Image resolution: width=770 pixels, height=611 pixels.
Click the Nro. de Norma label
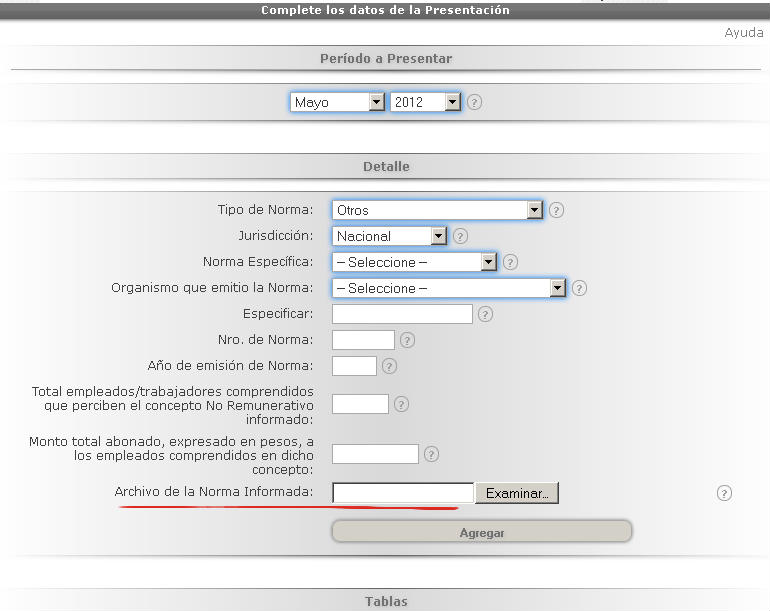coord(265,340)
